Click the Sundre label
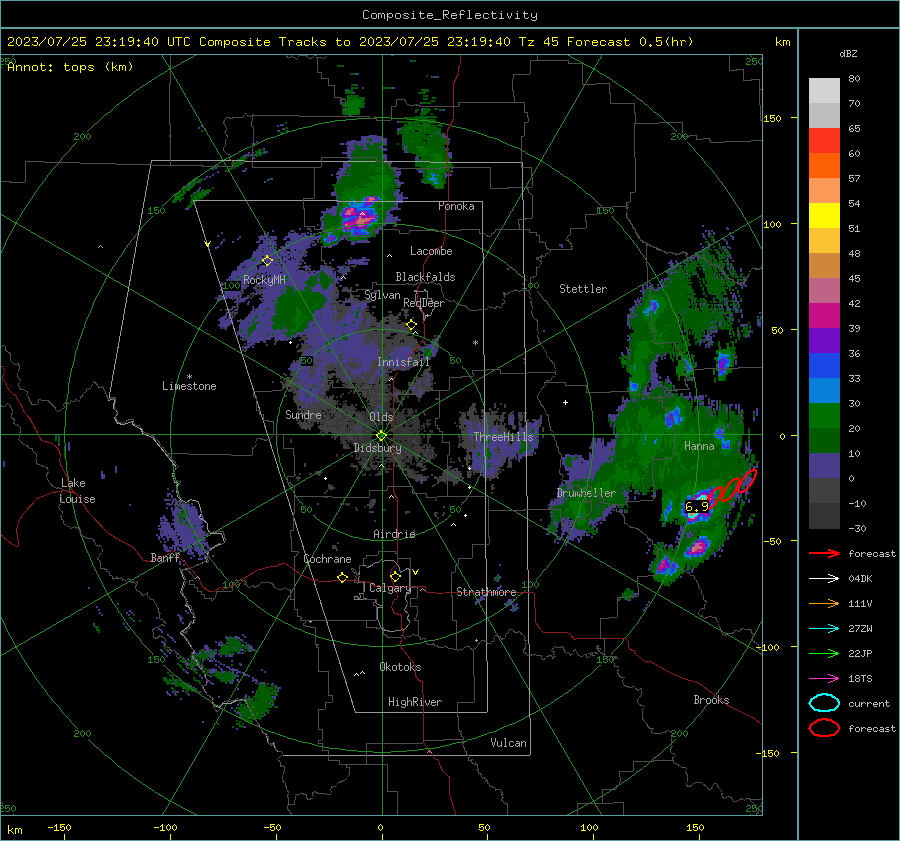 (303, 414)
